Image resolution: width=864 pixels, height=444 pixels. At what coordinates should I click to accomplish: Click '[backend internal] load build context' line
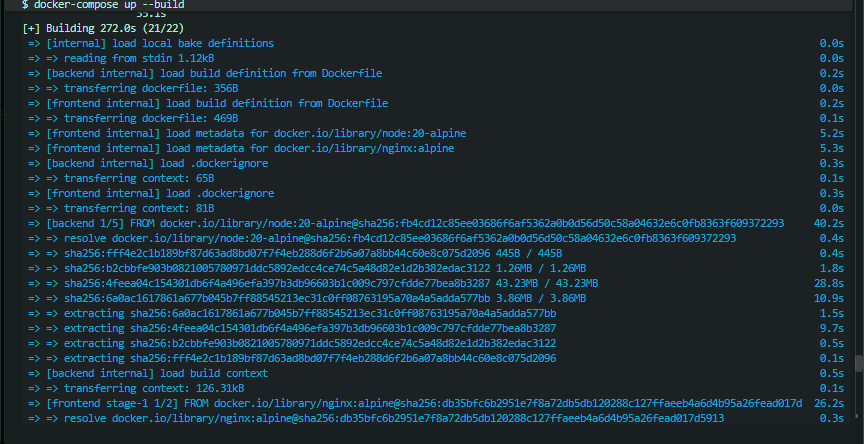click(x=148, y=373)
